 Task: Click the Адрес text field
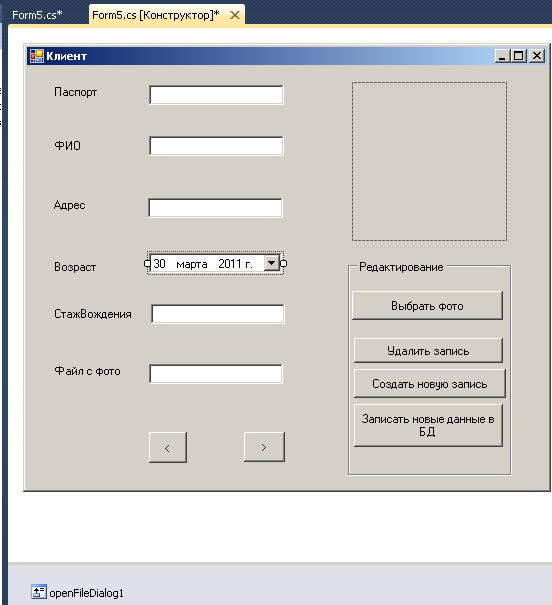[x=215, y=208]
